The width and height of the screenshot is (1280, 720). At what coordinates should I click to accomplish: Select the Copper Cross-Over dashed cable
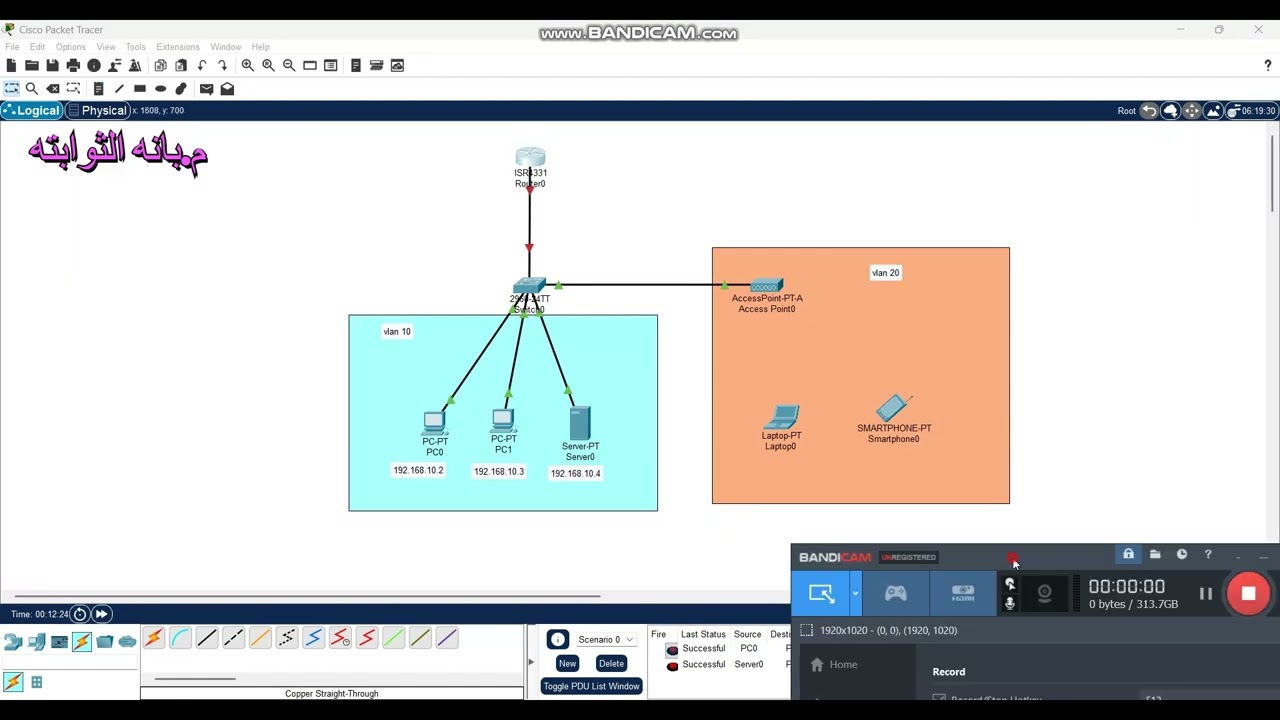233,638
